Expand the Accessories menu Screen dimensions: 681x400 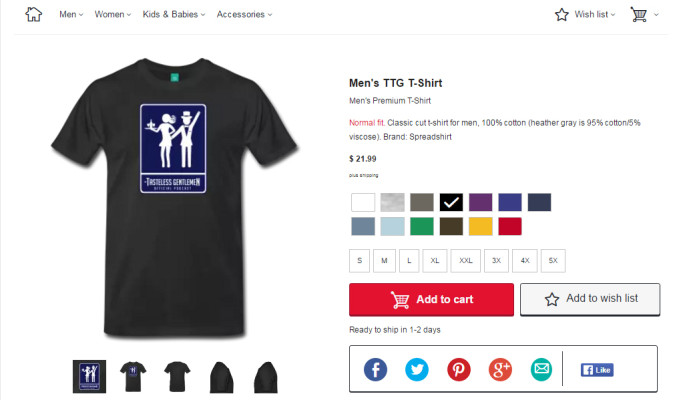[245, 14]
